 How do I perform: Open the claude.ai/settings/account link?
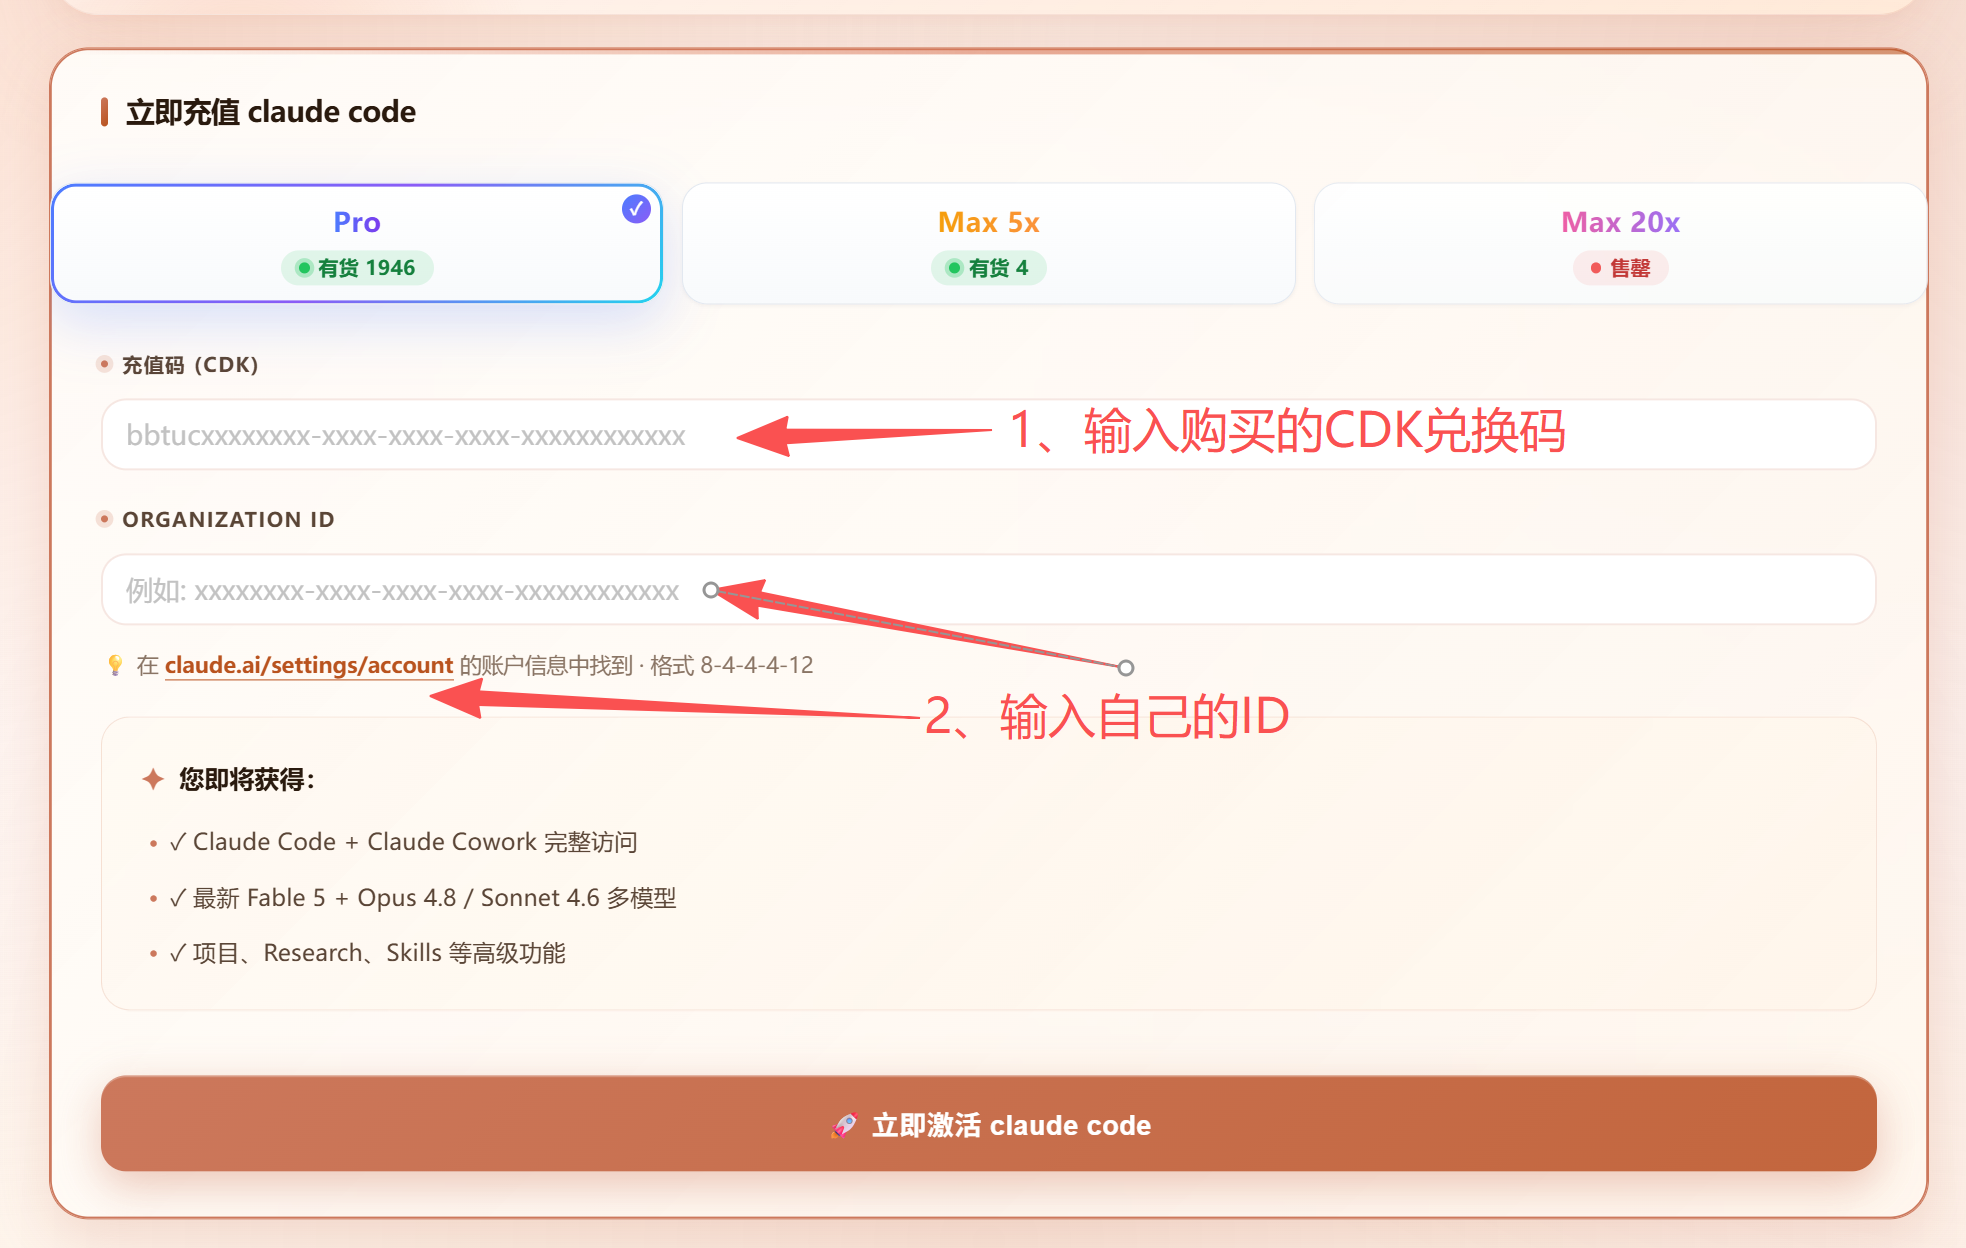click(309, 665)
